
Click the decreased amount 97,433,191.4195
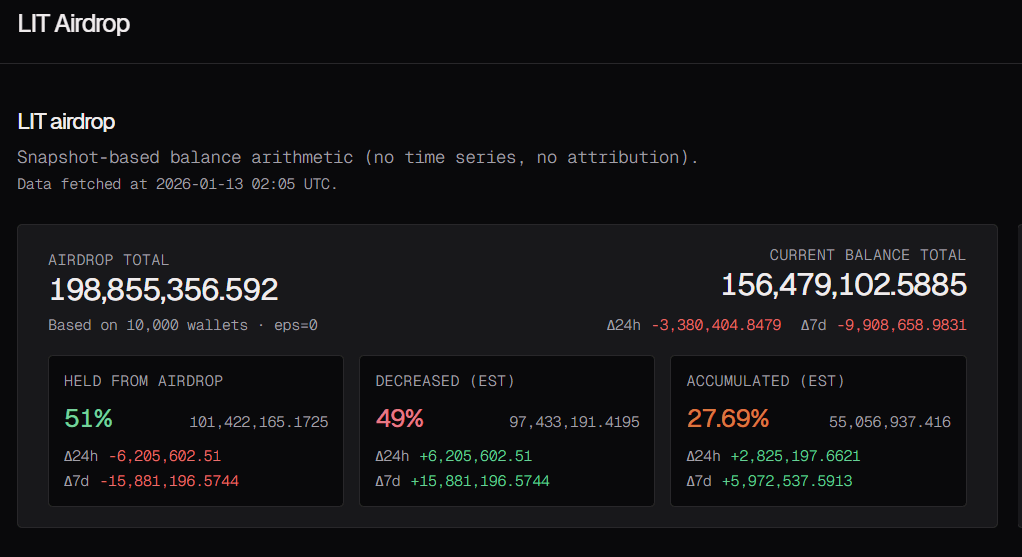click(574, 422)
